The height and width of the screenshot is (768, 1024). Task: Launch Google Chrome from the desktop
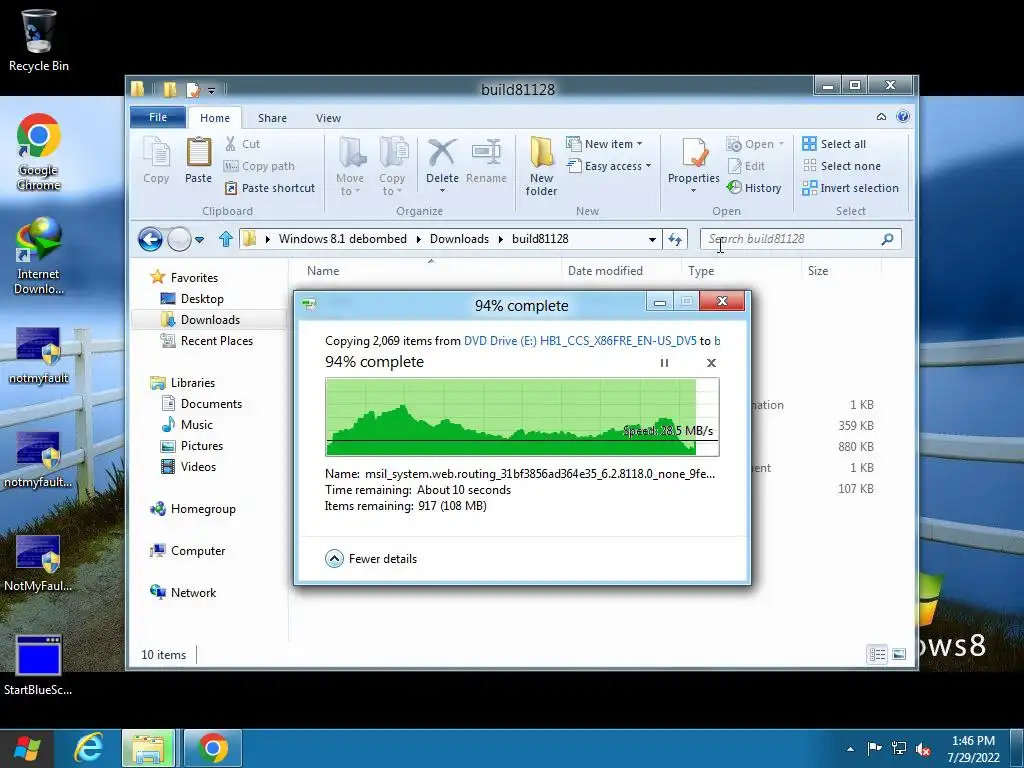[x=39, y=152]
